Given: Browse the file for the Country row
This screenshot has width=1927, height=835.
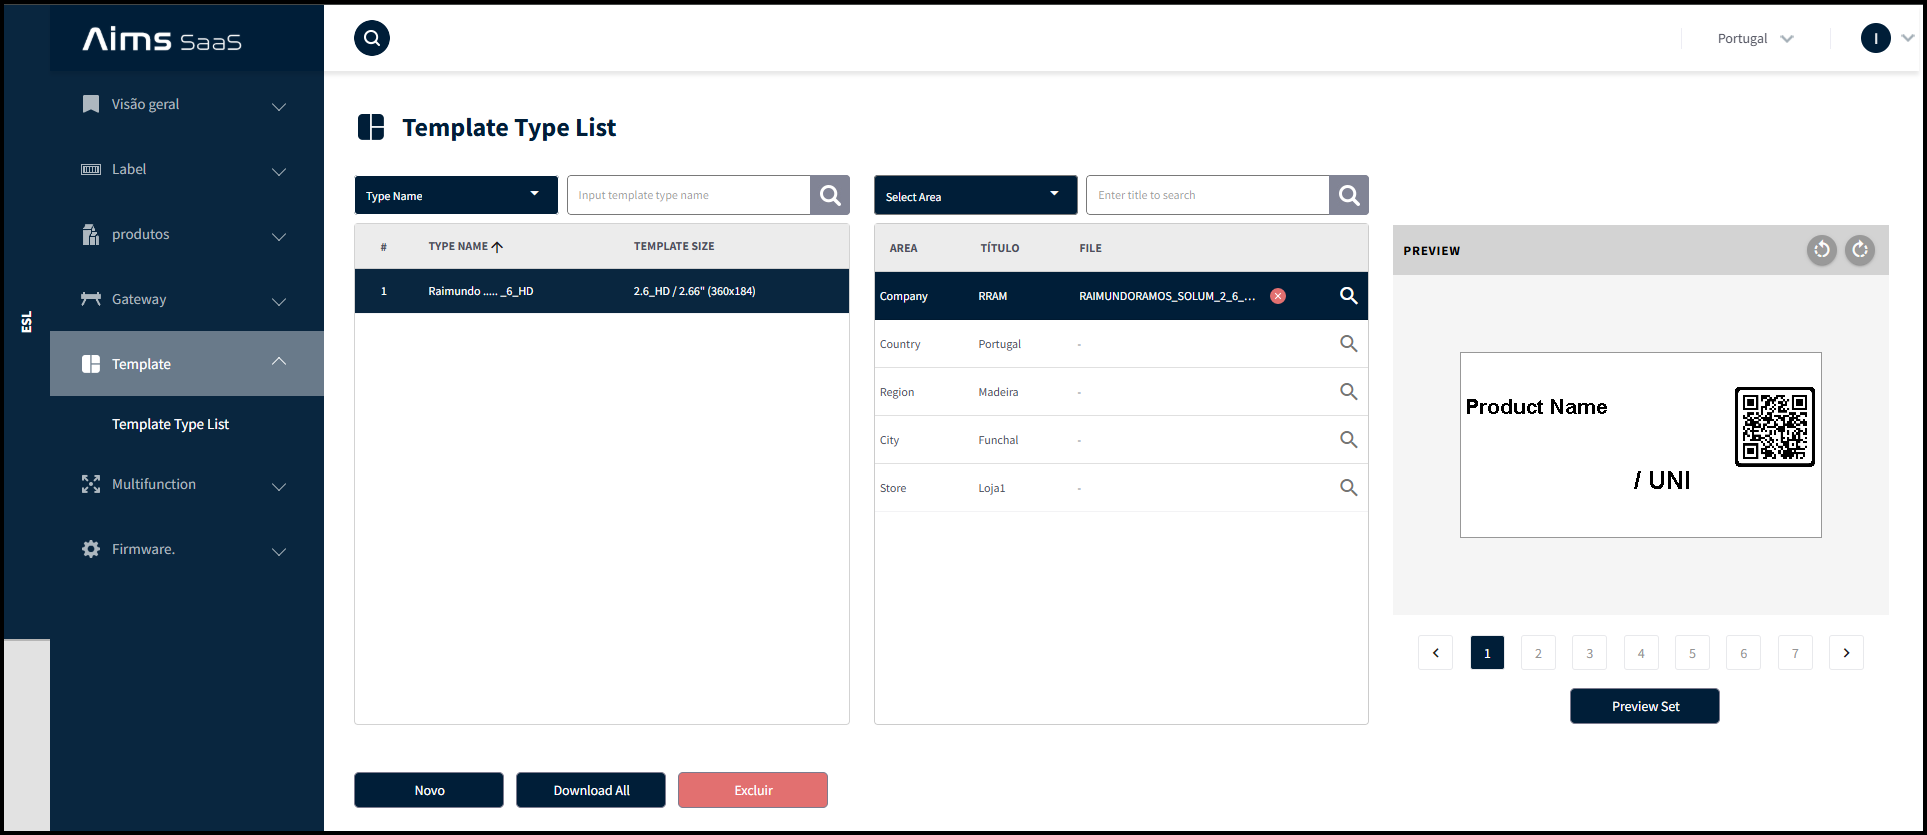Looking at the screenshot, I should (1349, 344).
